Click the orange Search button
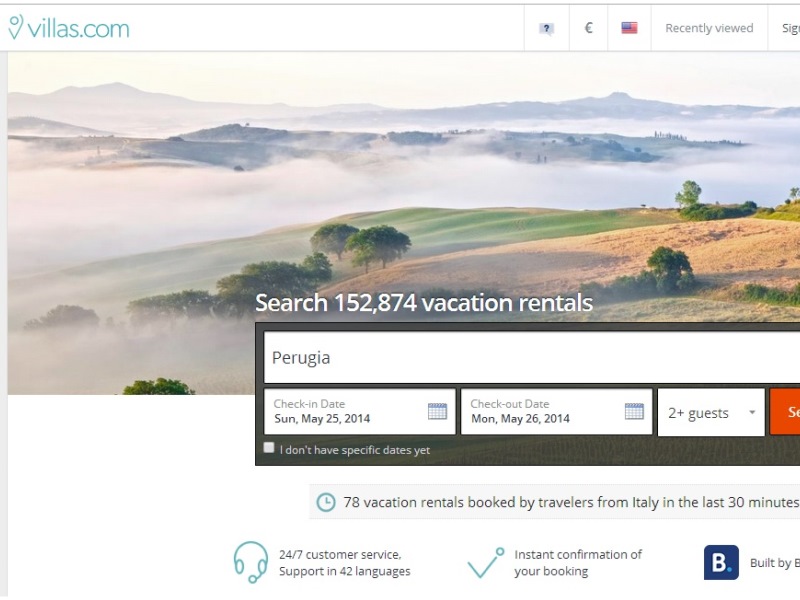 point(785,412)
